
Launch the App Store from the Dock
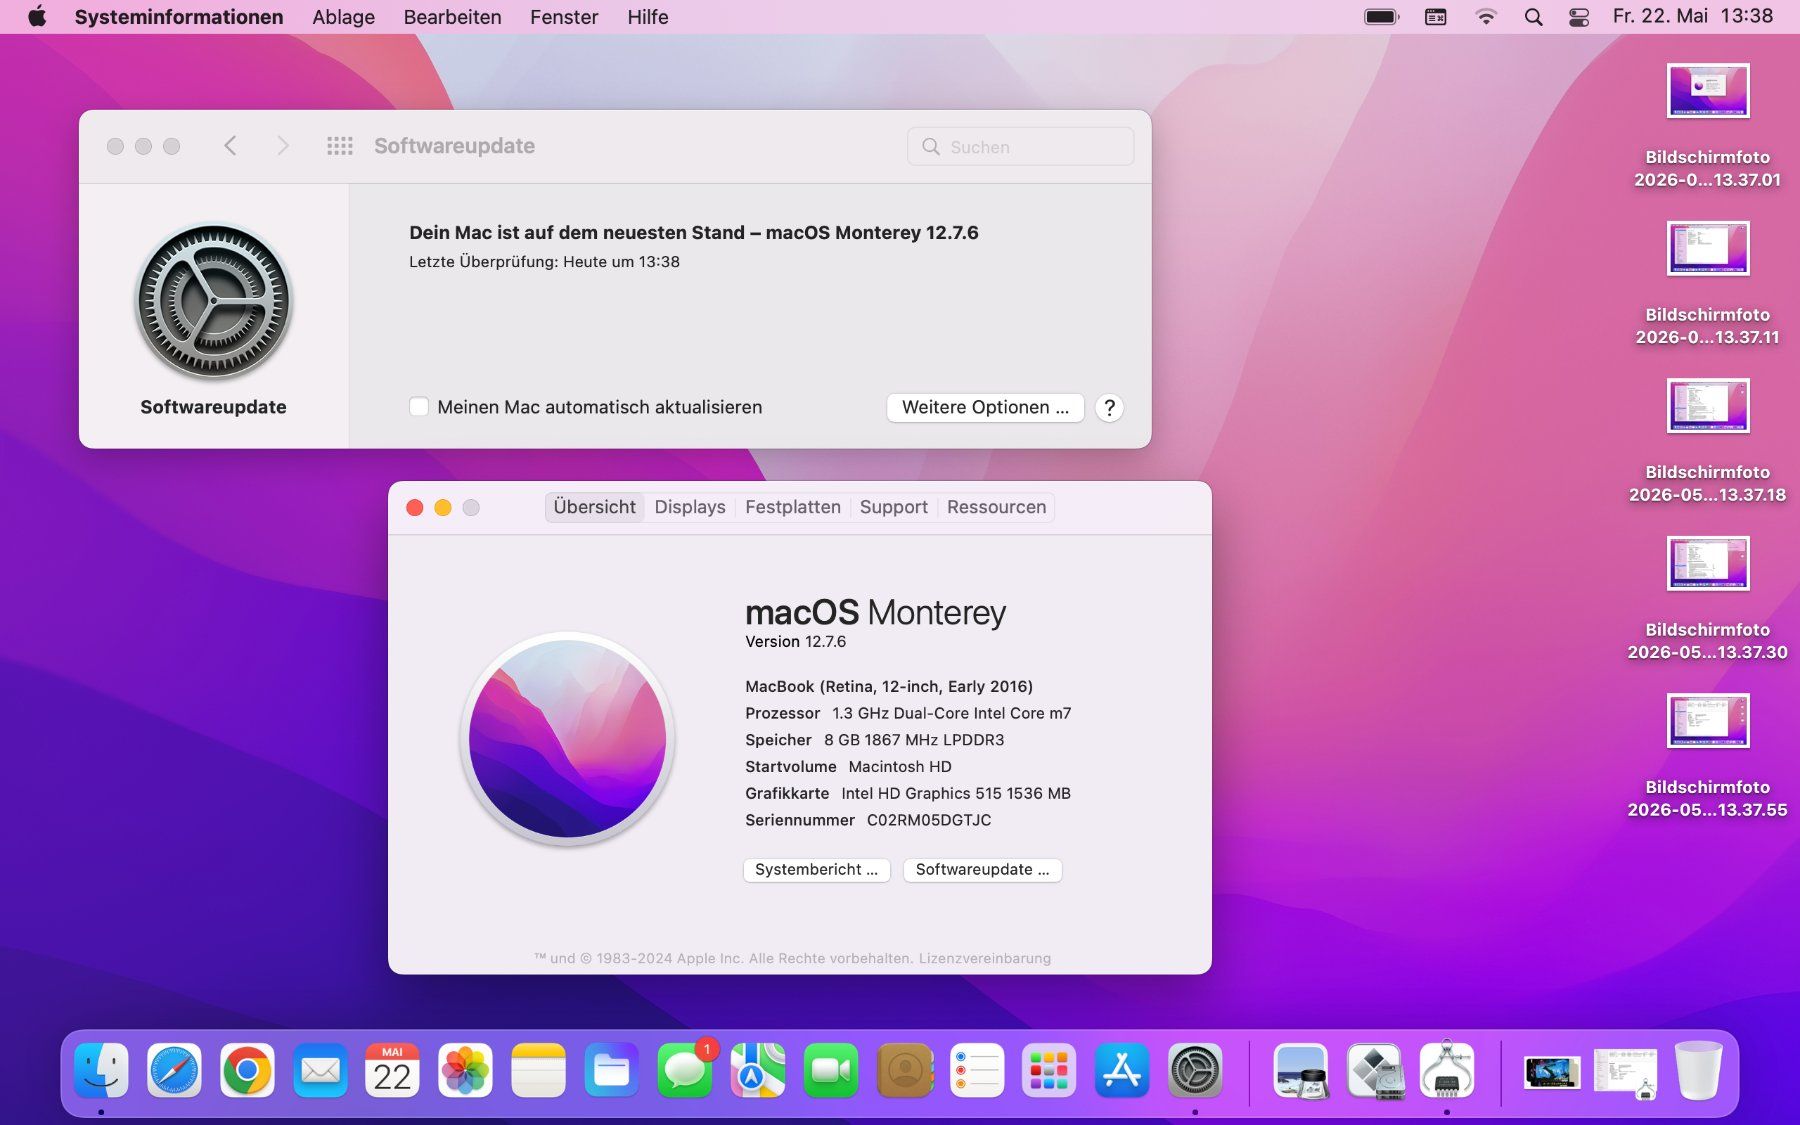[x=1122, y=1070]
